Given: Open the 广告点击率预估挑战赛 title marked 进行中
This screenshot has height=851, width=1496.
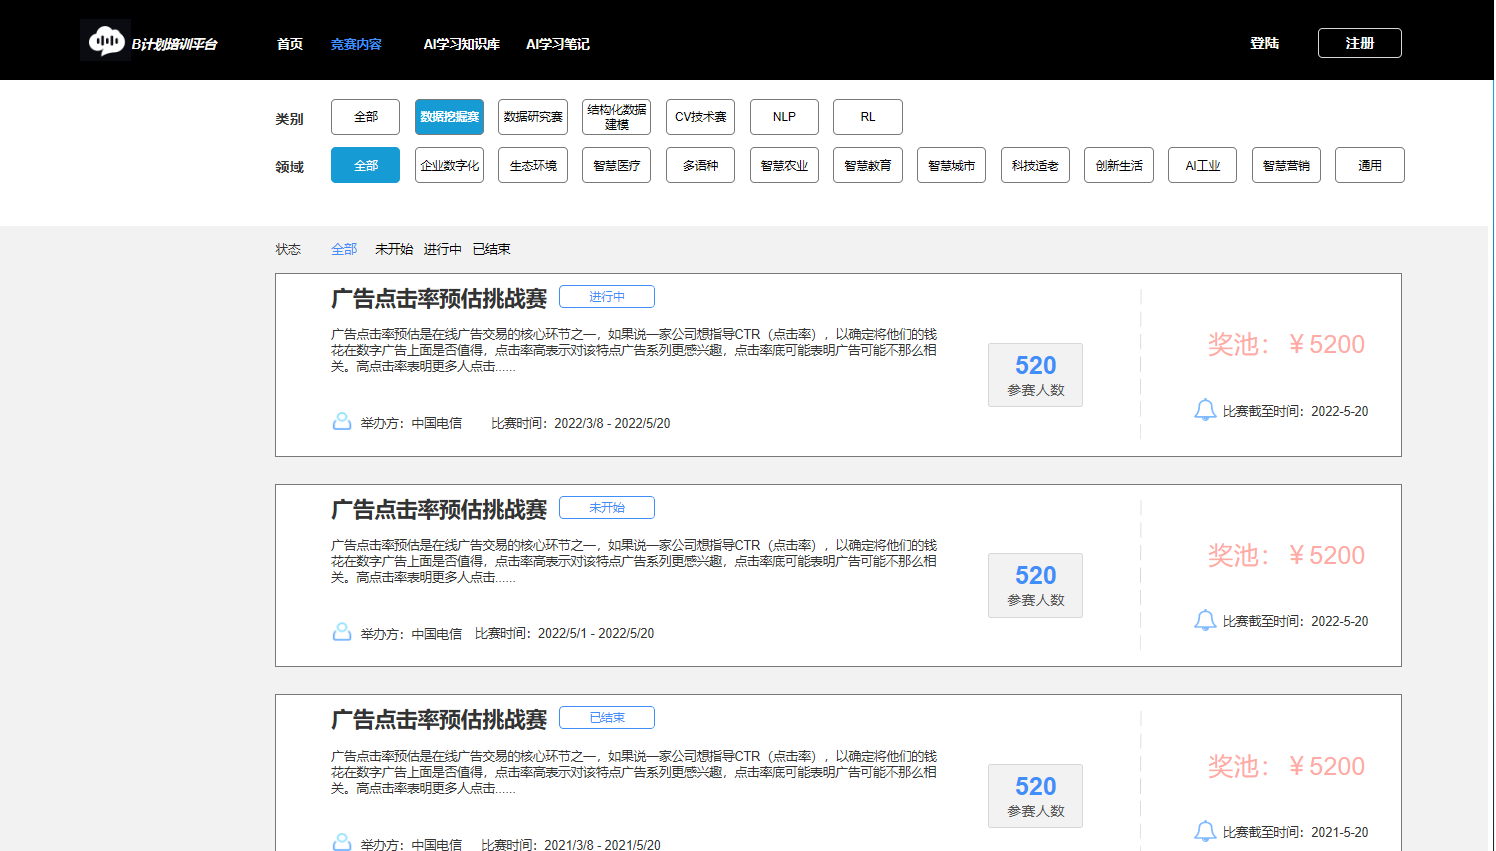Looking at the screenshot, I should click(x=439, y=298).
